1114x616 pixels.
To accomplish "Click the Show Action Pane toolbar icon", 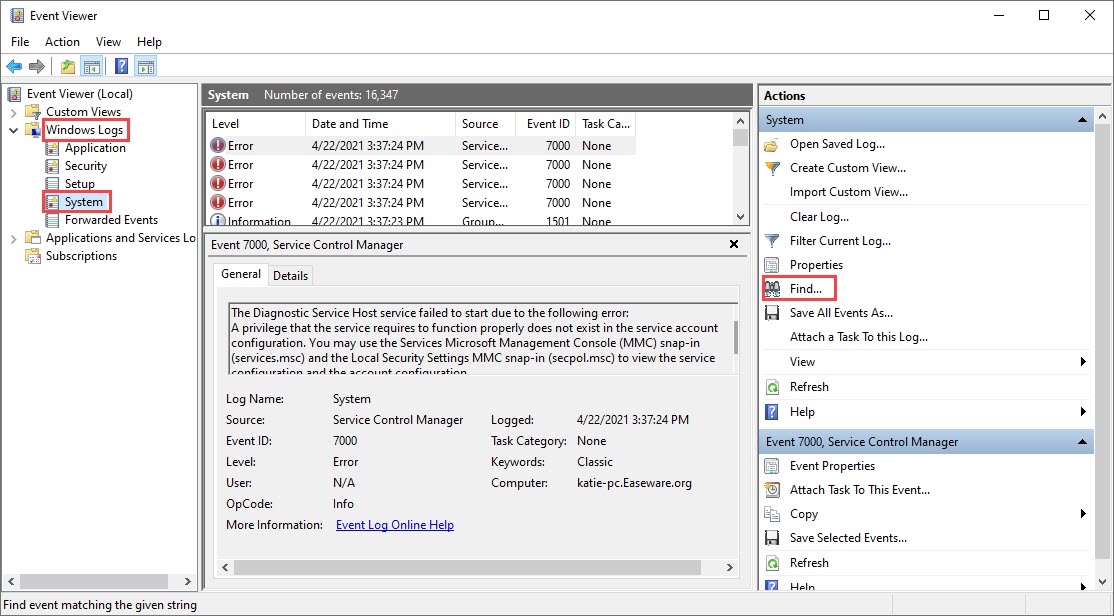I will click(146, 66).
